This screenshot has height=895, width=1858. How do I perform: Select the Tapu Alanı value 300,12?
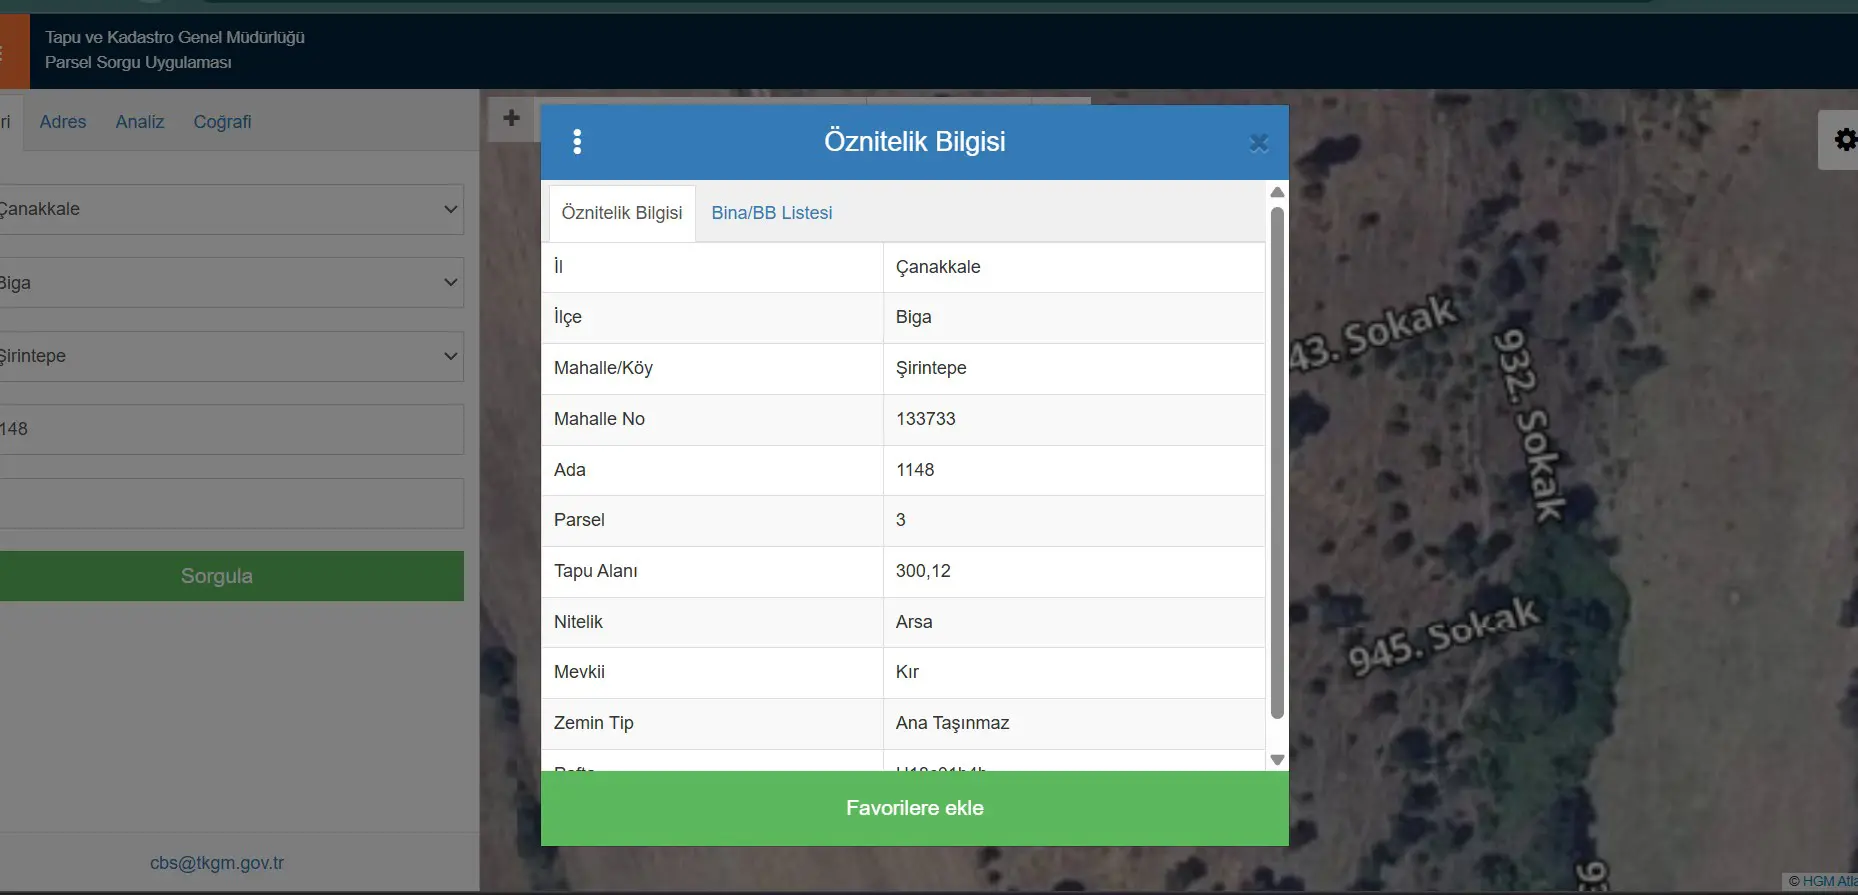tap(923, 571)
